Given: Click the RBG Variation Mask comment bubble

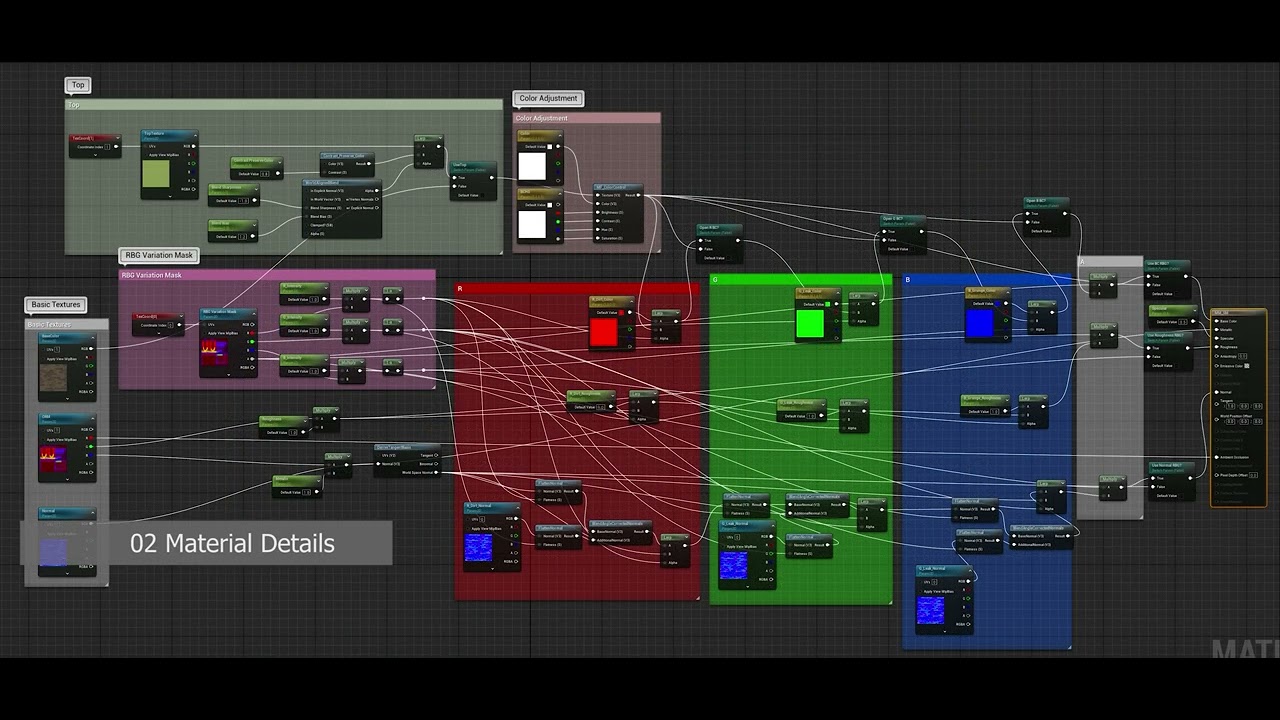Looking at the screenshot, I should click(159, 255).
